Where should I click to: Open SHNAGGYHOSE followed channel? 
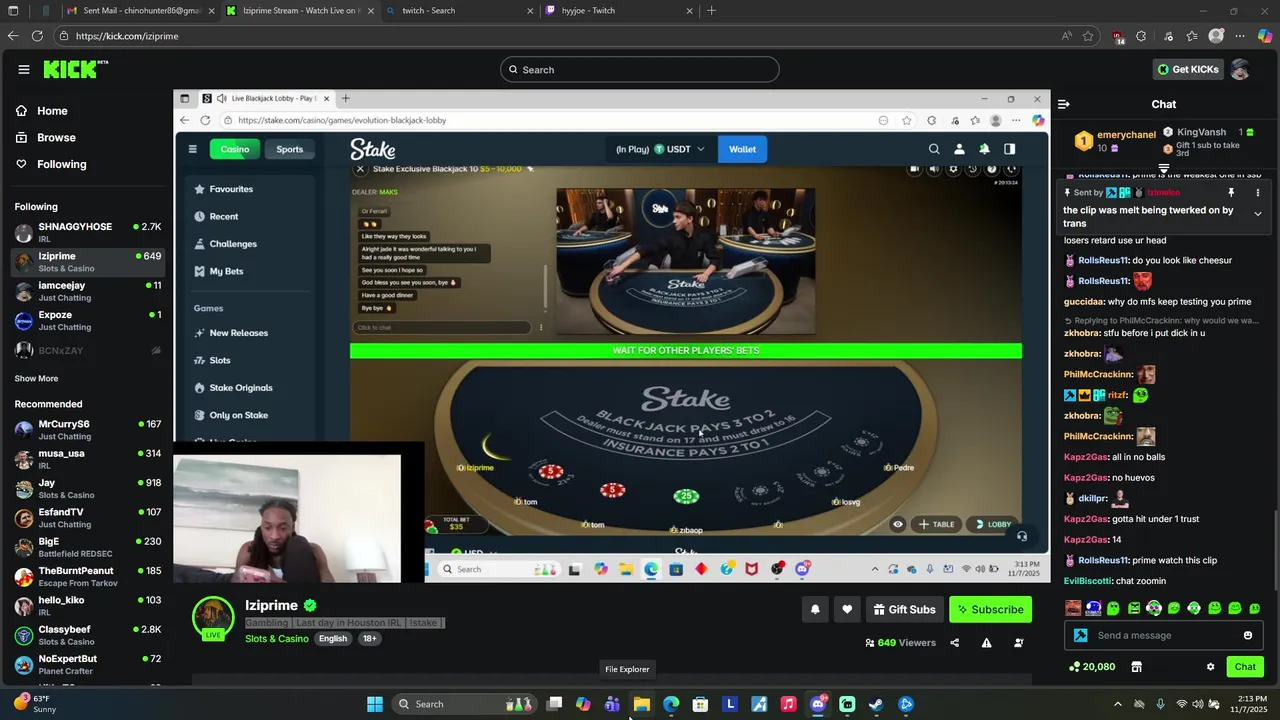pyautogui.click(x=88, y=232)
